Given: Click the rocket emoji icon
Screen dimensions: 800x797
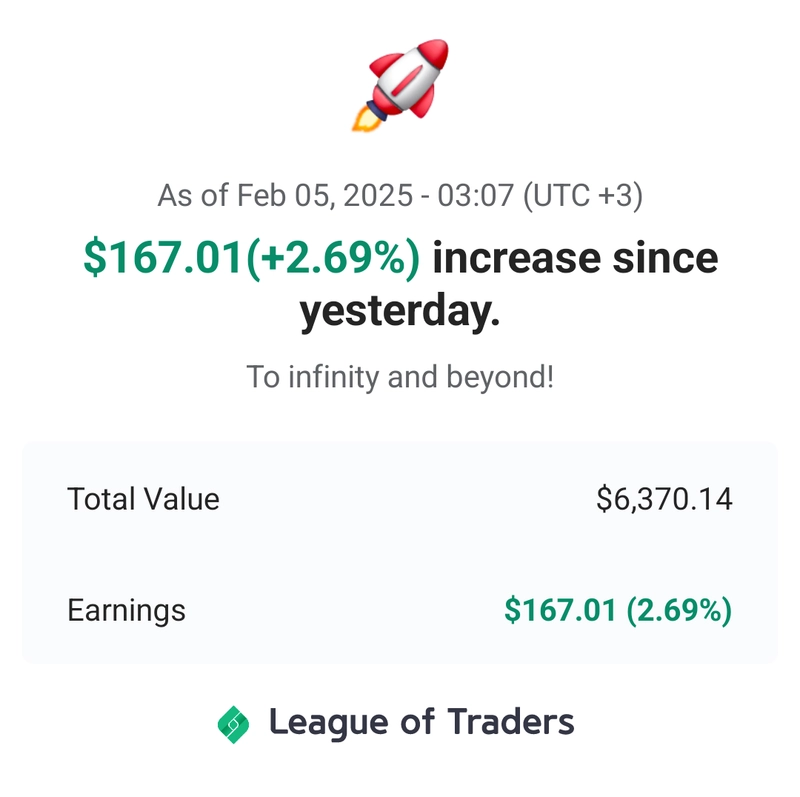Looking at the screenshot, I should (x=401, y=85).
